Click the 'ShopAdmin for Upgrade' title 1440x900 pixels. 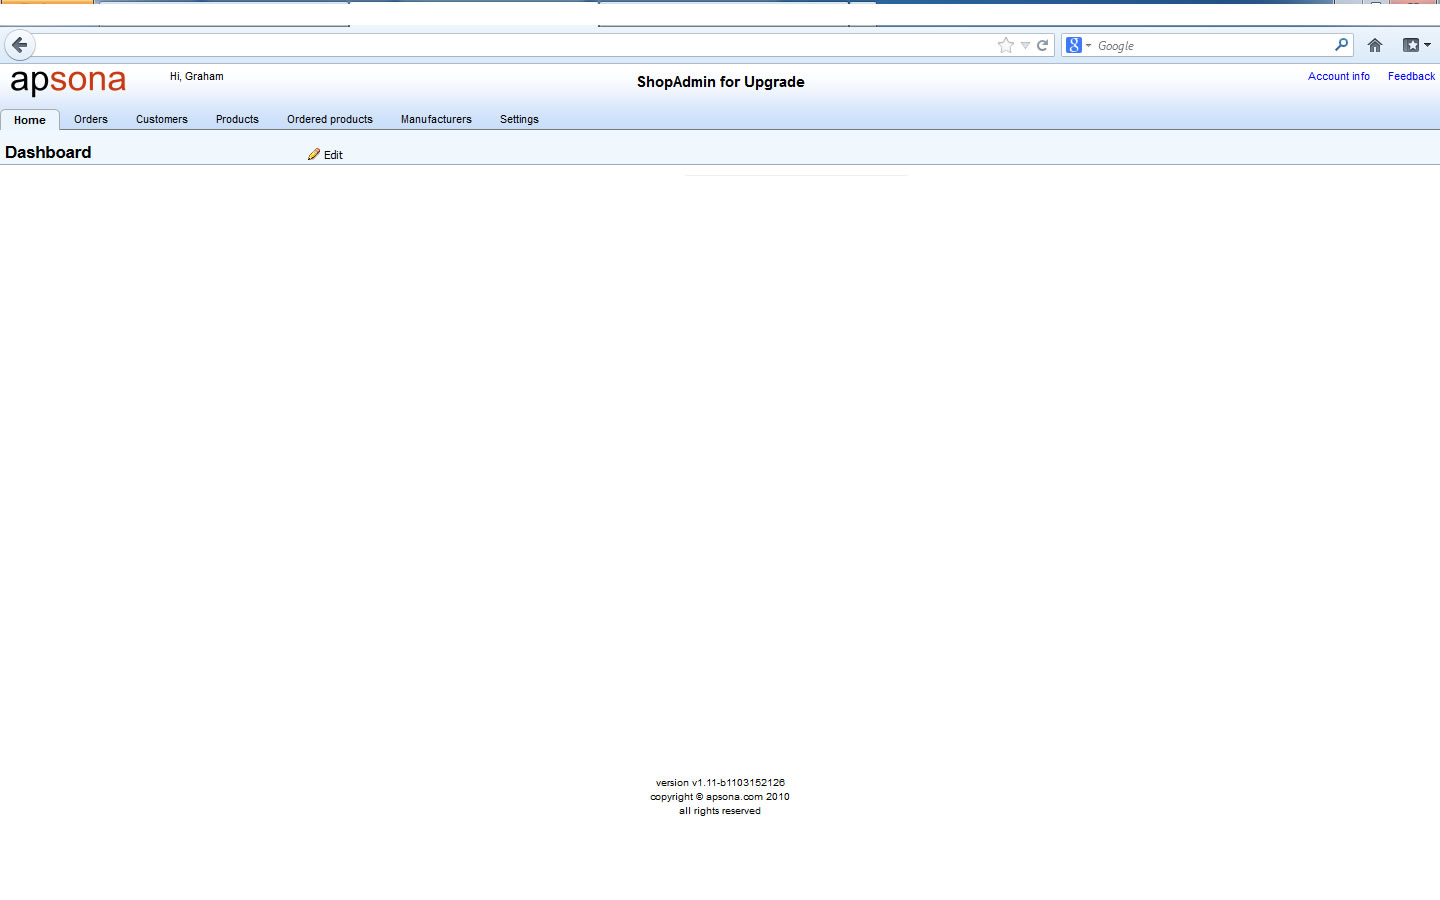(721, 82)
